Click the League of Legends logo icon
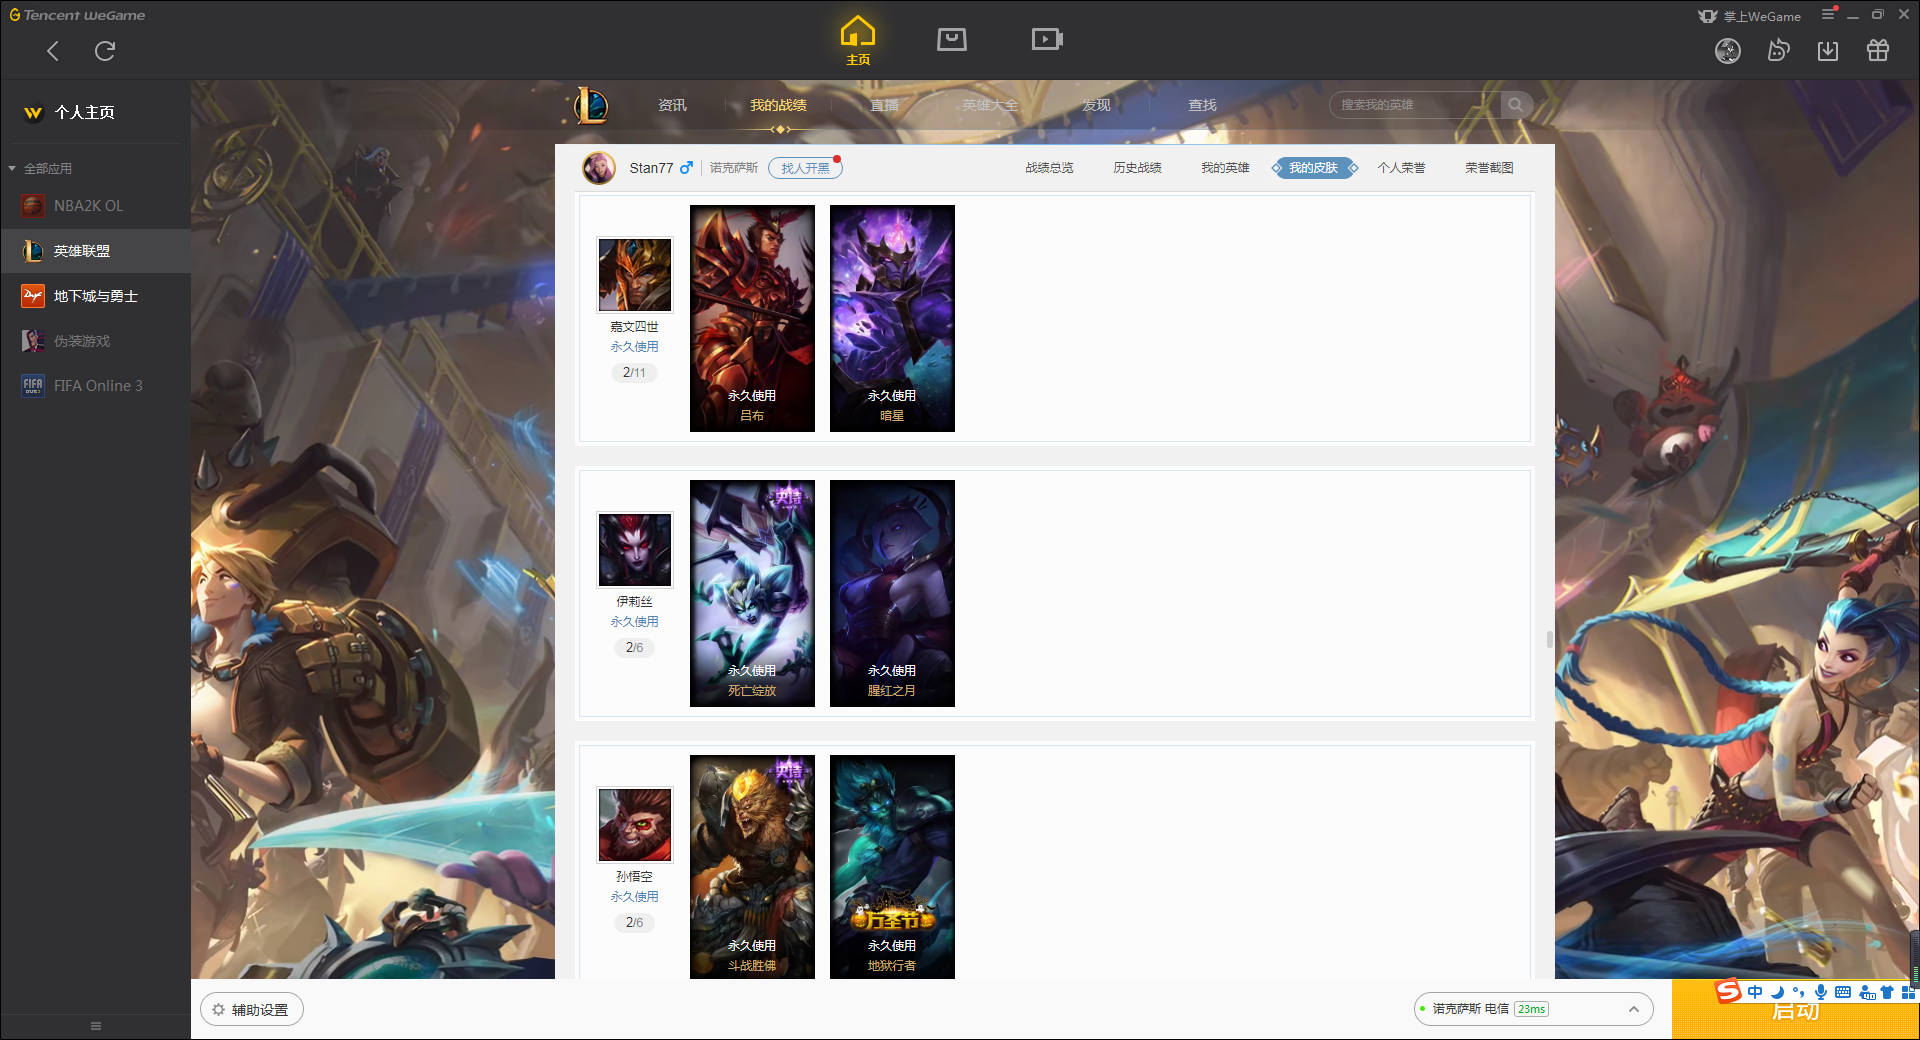The height and width of the screenshot is (1040, 1920). click(591, 105)
